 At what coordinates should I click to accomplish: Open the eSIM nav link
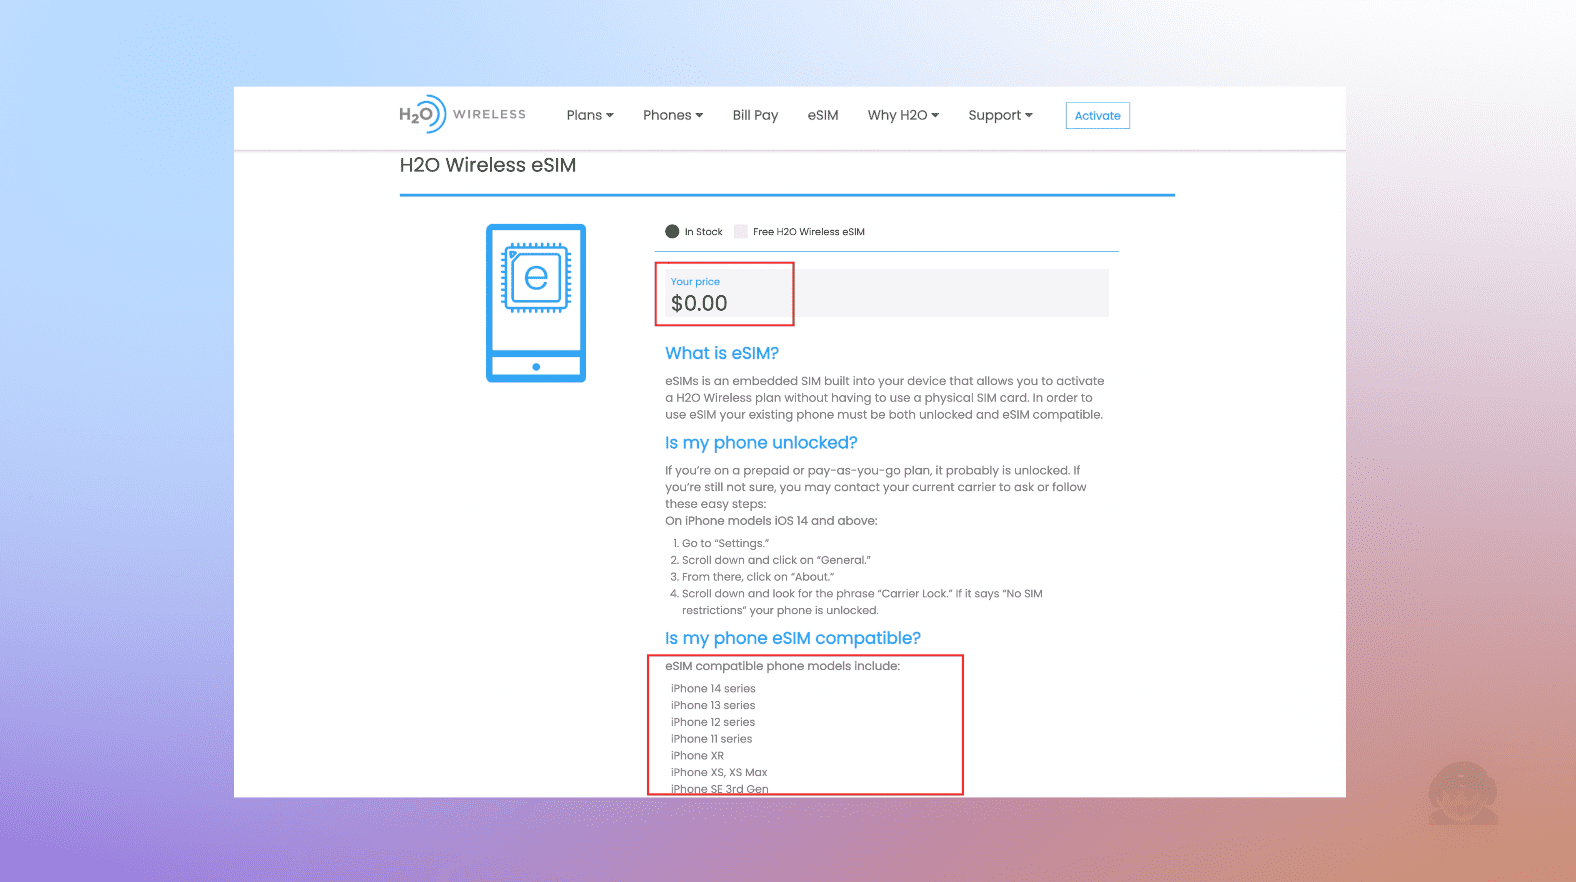823,115
